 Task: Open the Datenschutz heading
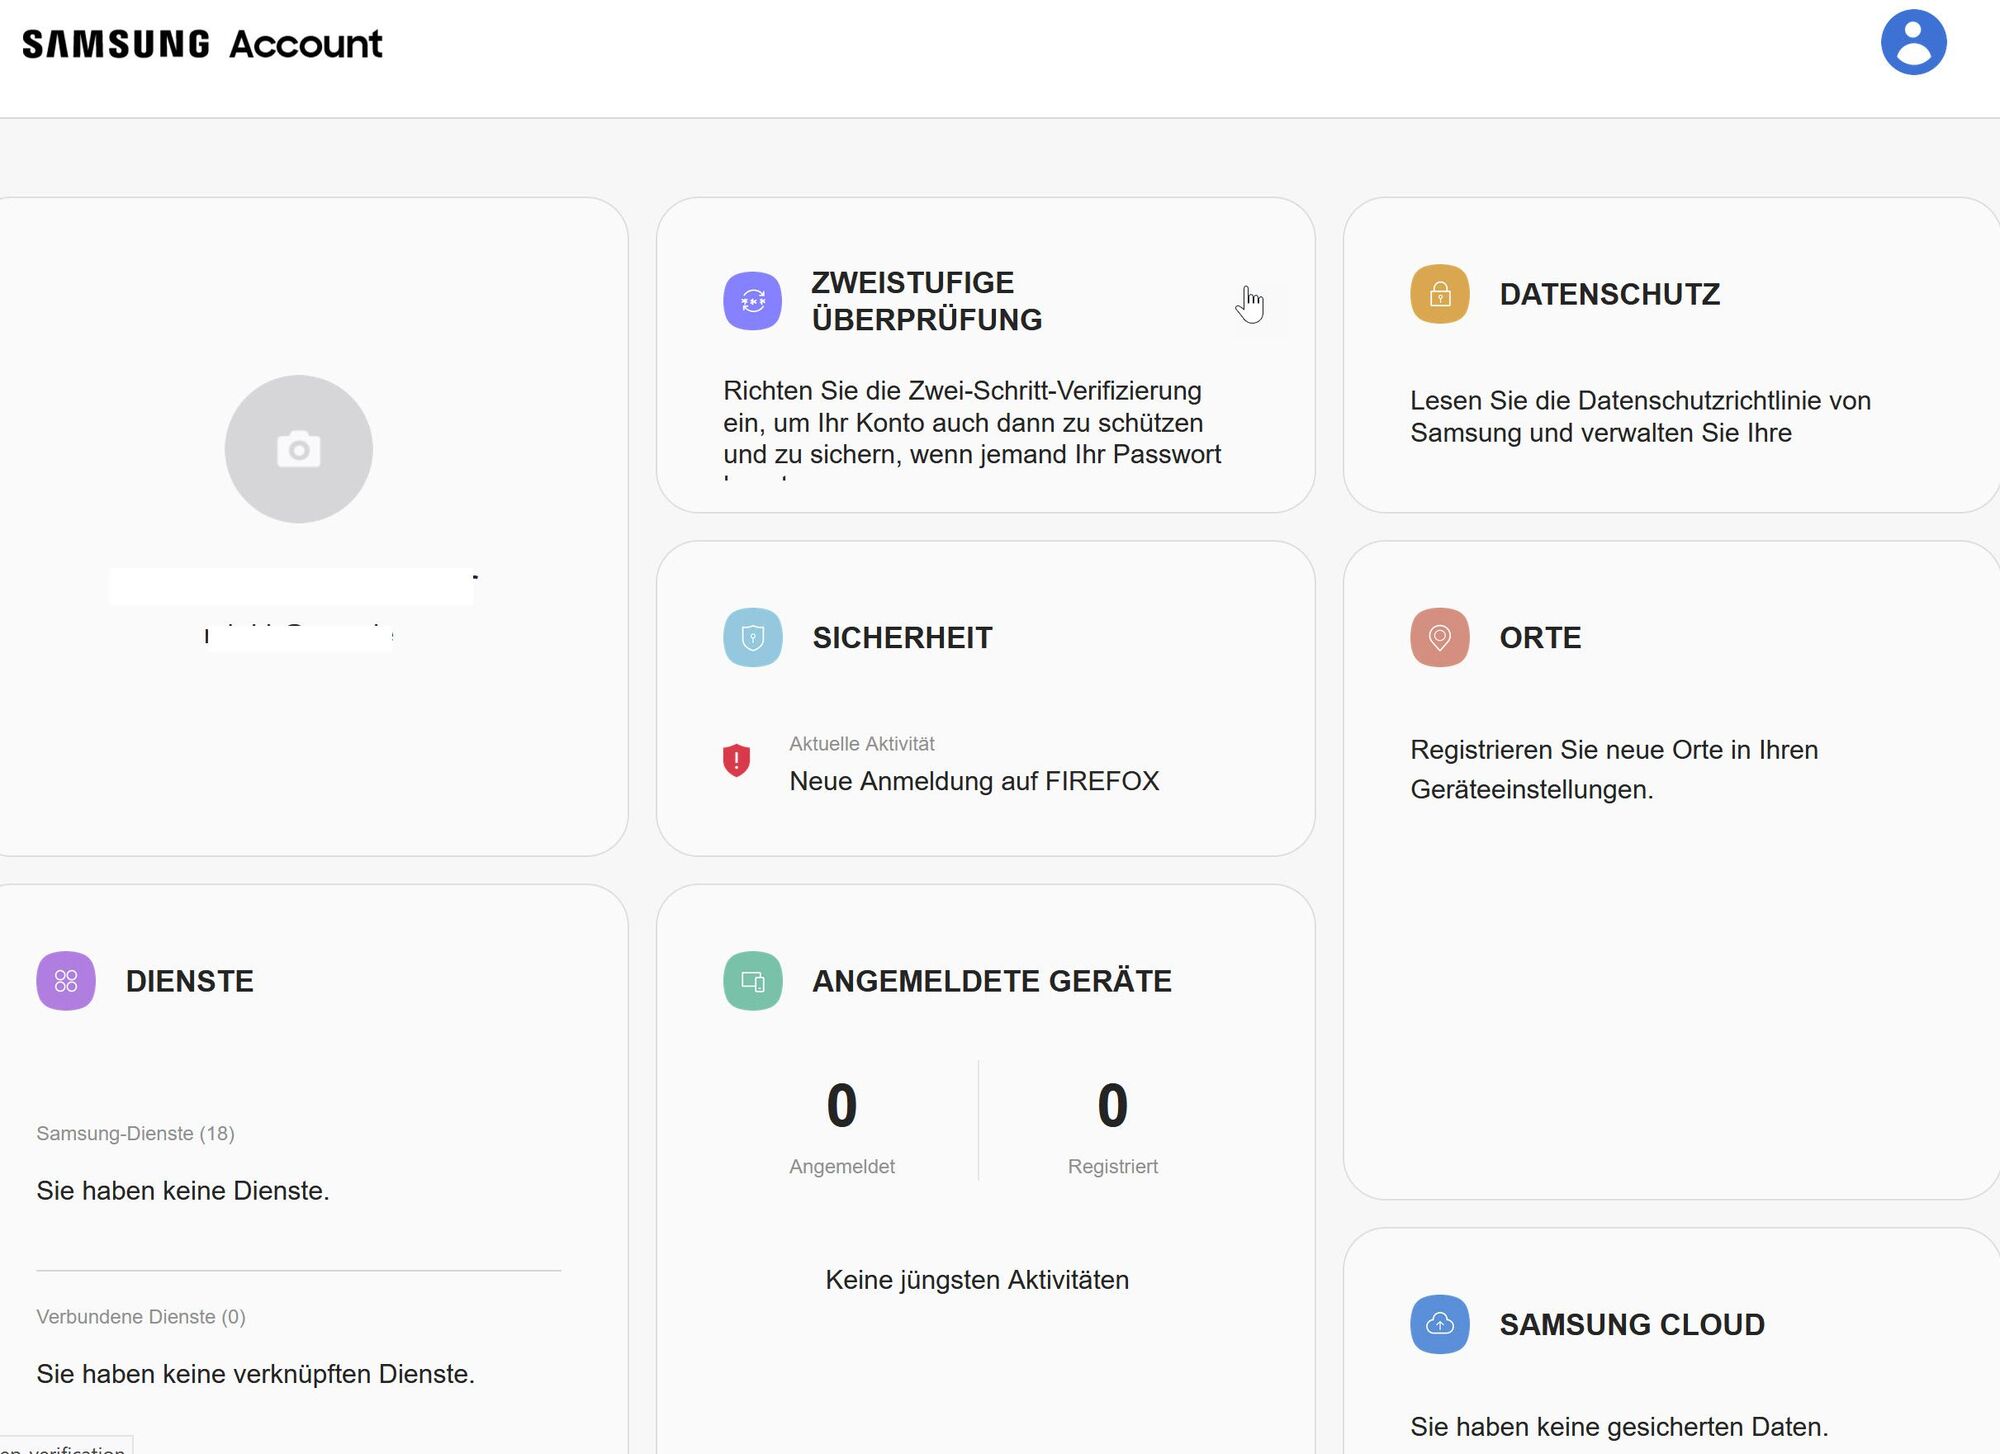coord(1609,294)
